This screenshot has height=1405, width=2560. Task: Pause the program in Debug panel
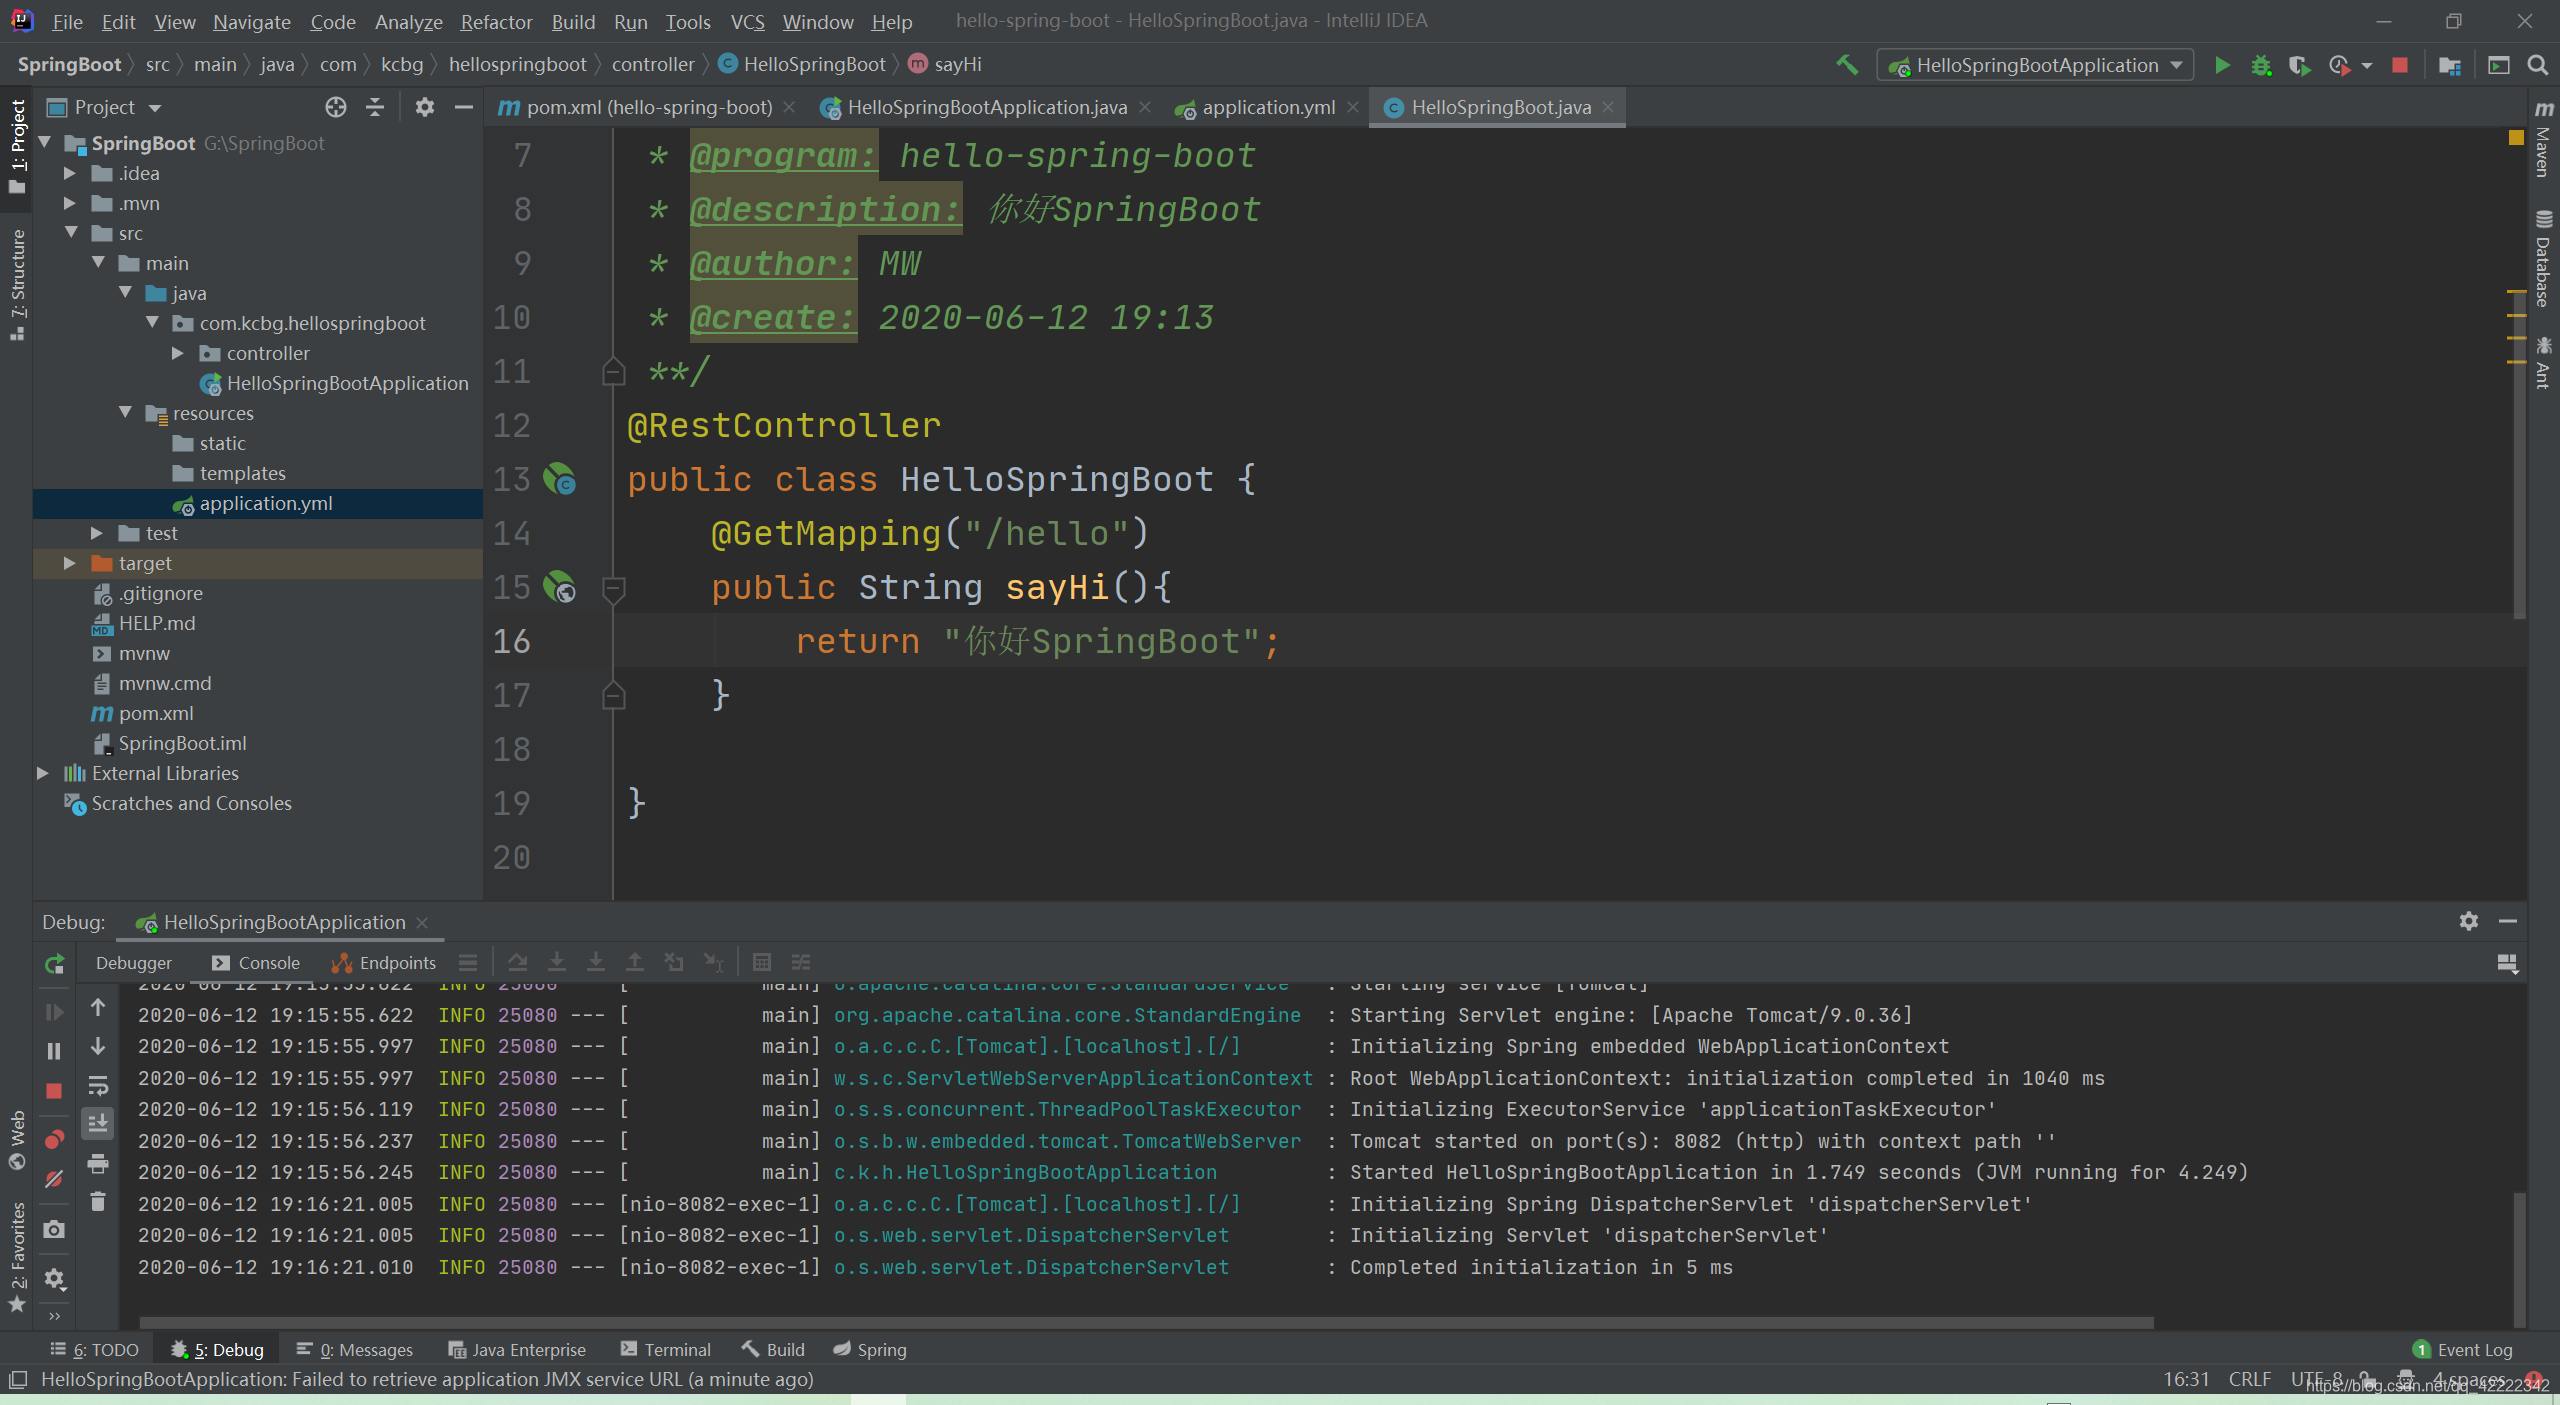pyautogui.click(x=54, y=1051)
